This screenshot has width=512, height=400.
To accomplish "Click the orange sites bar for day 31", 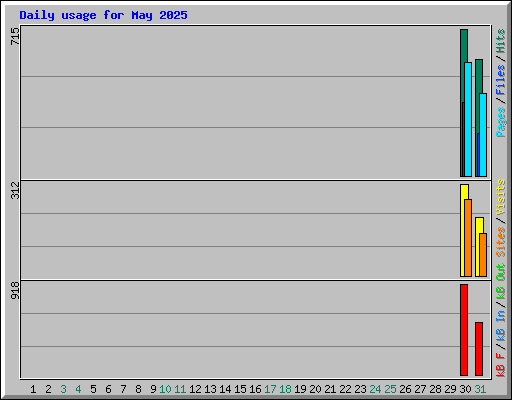I will click(x=483, y=255).
